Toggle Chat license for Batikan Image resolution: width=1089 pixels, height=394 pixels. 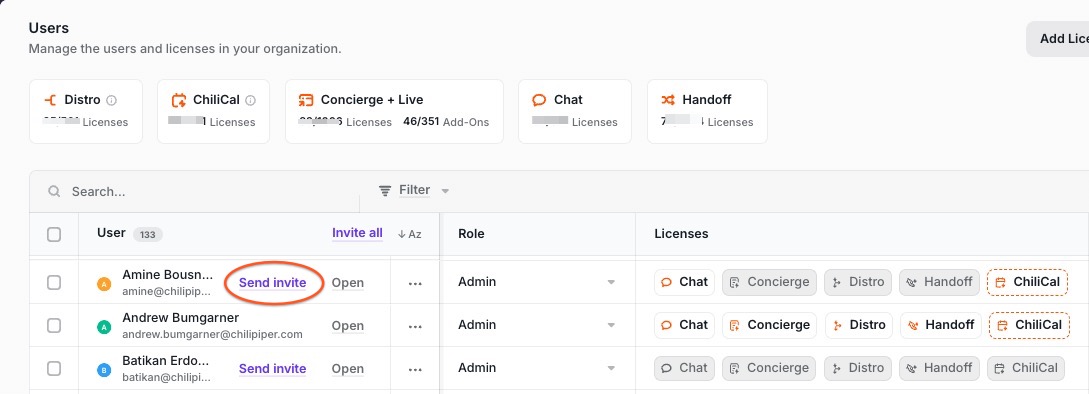[x=684, y=368]
